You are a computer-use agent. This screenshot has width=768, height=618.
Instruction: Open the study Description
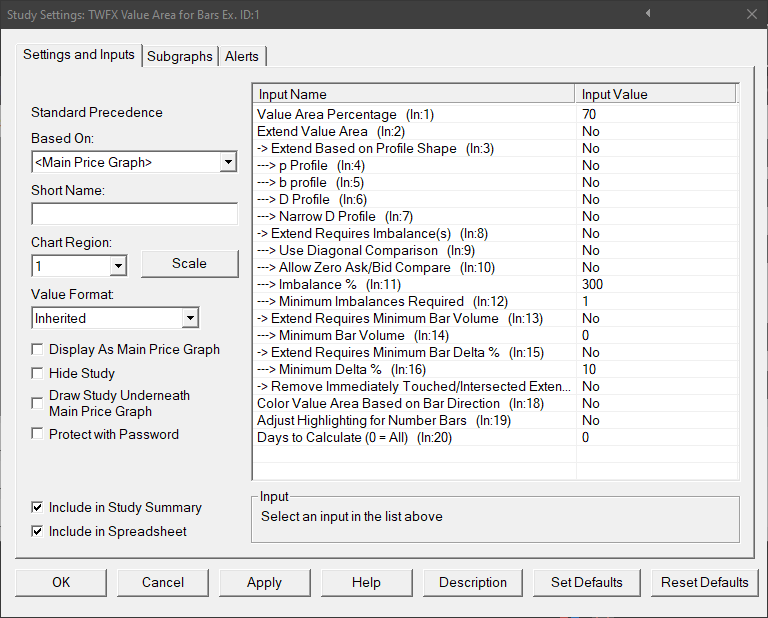coord(473,582)
